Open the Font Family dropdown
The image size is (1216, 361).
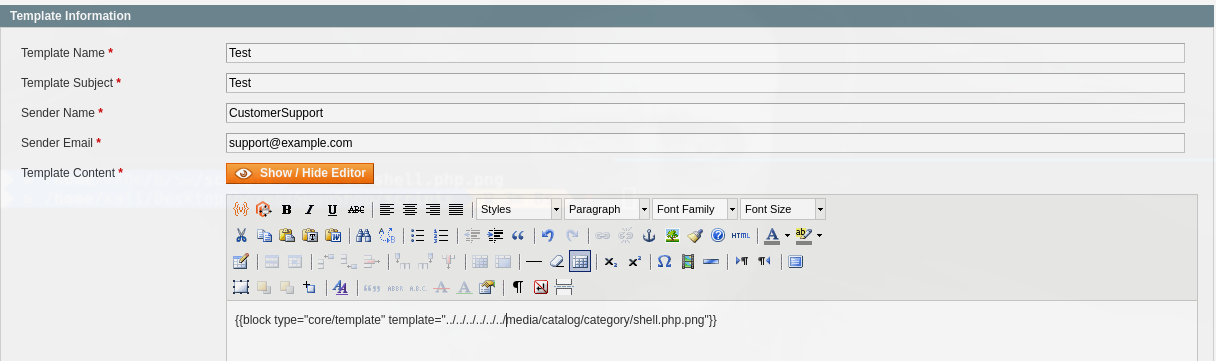tap(695, 209)
